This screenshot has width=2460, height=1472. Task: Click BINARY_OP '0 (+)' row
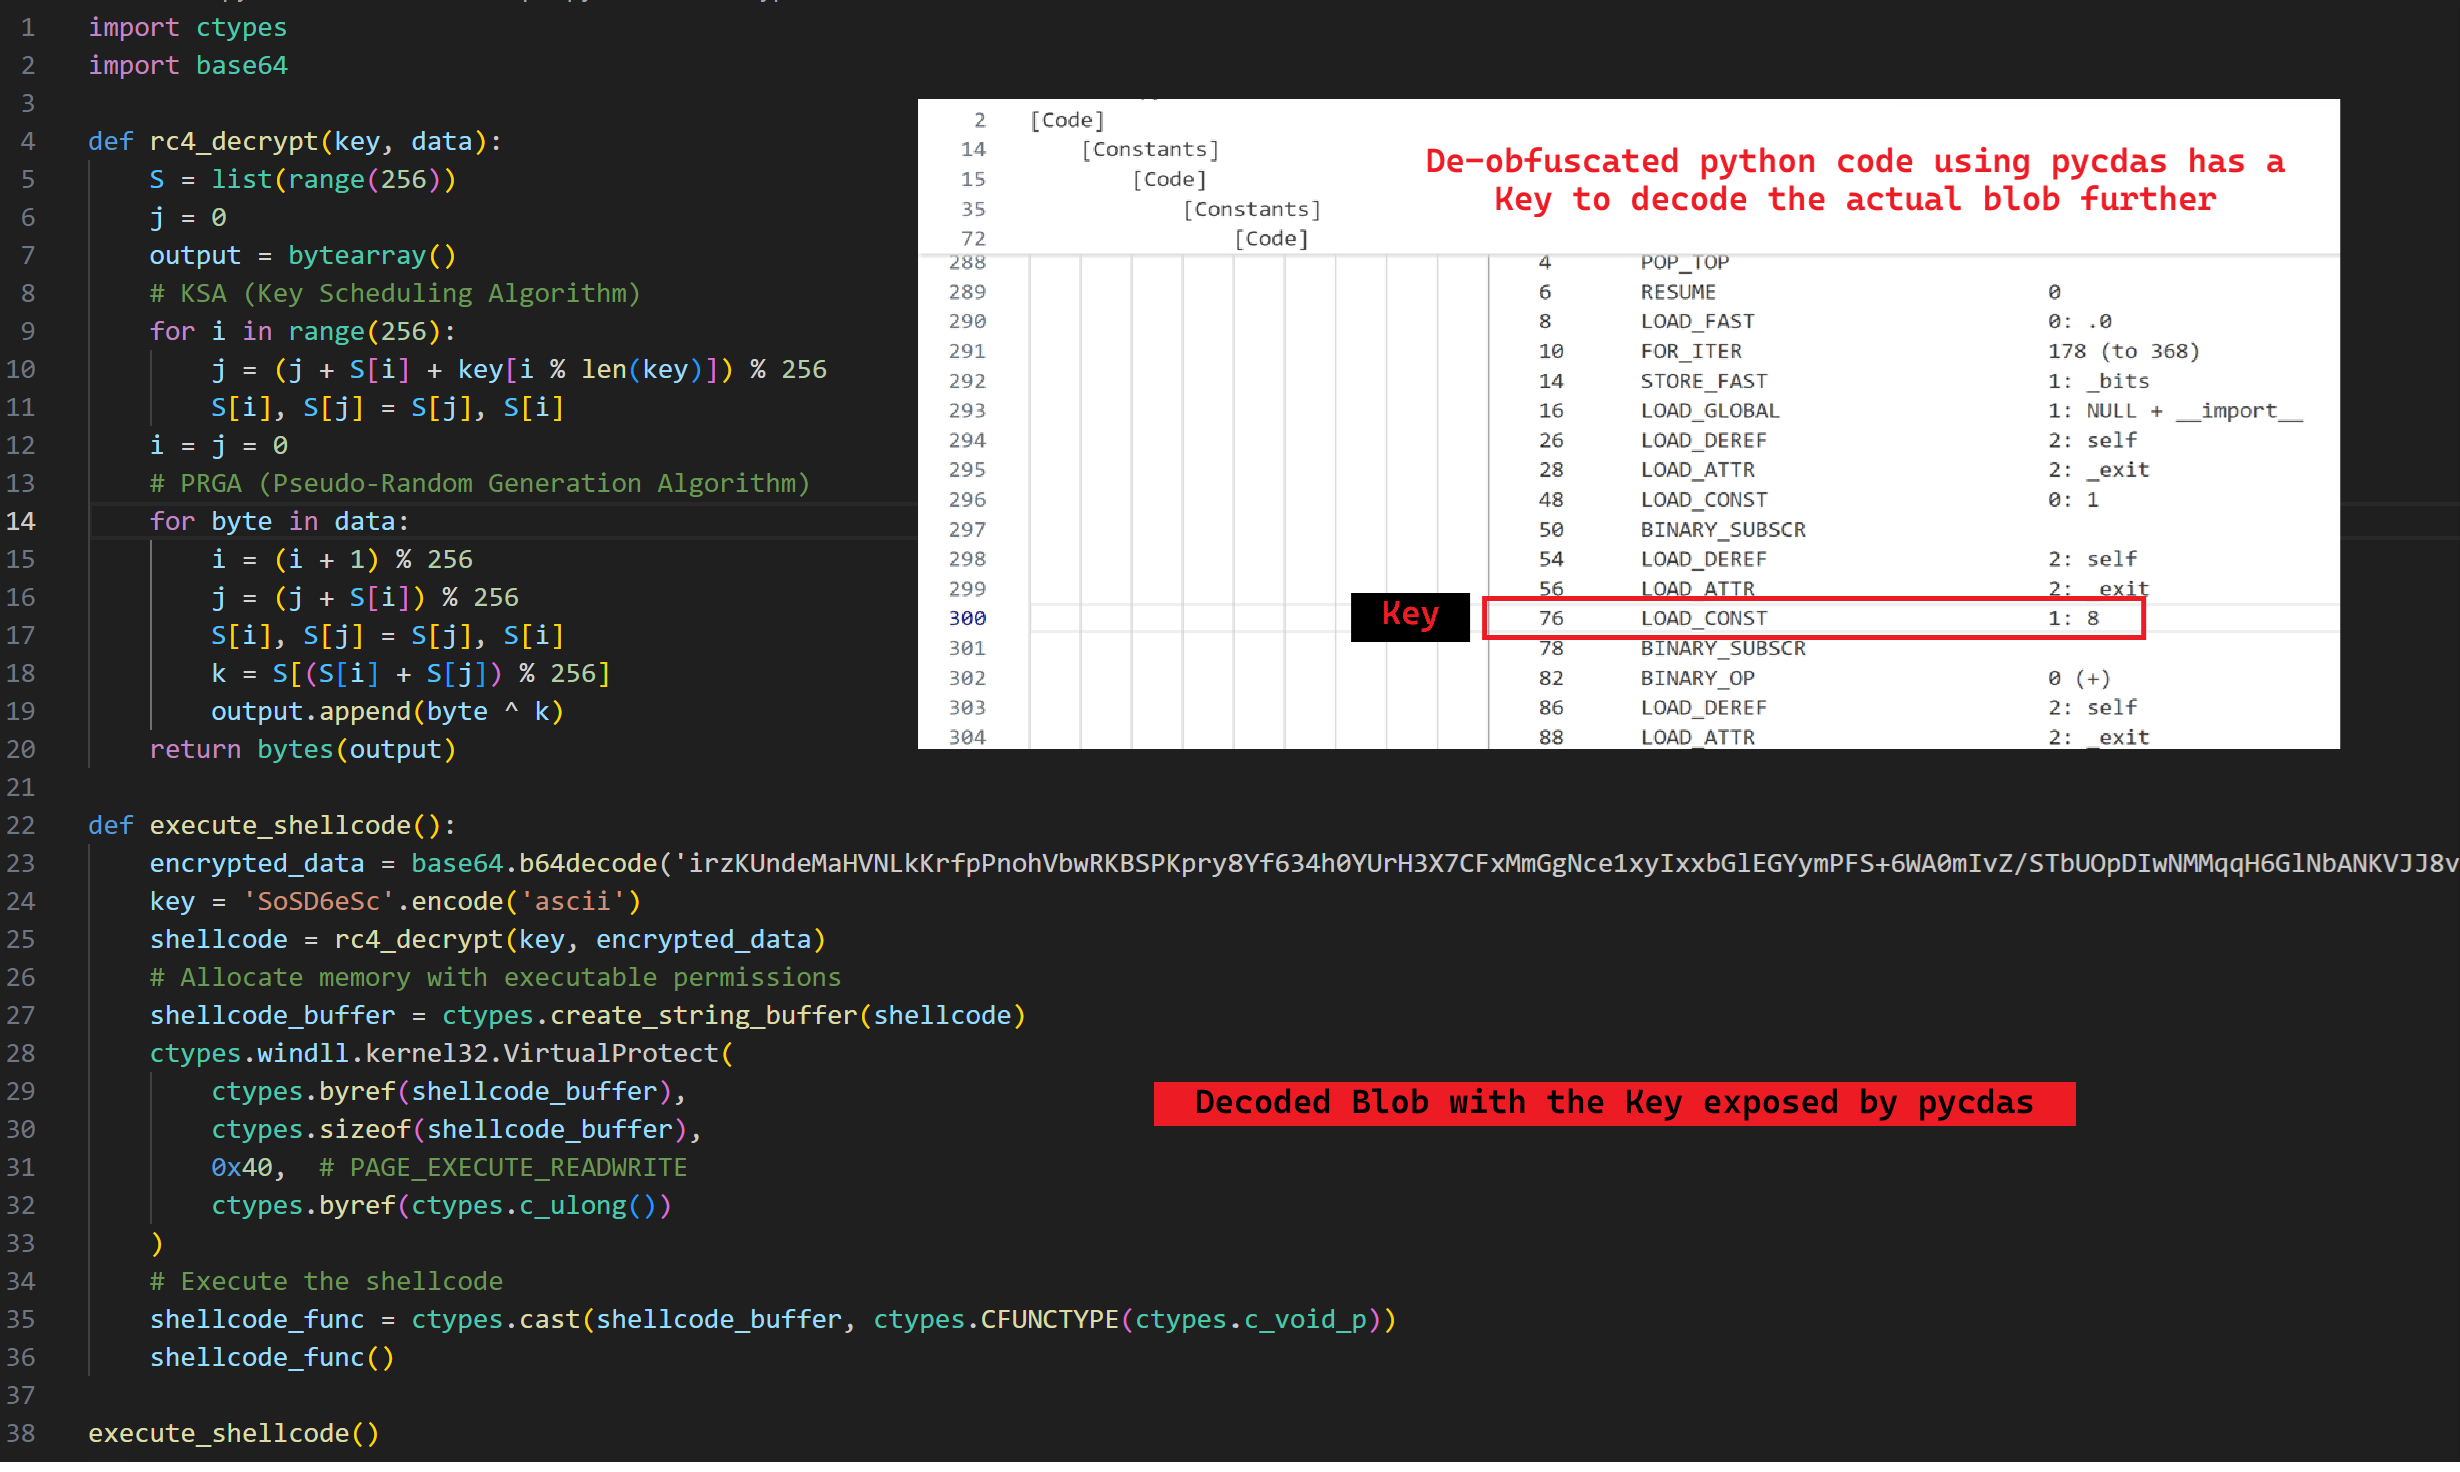(x=1825, y=678)
